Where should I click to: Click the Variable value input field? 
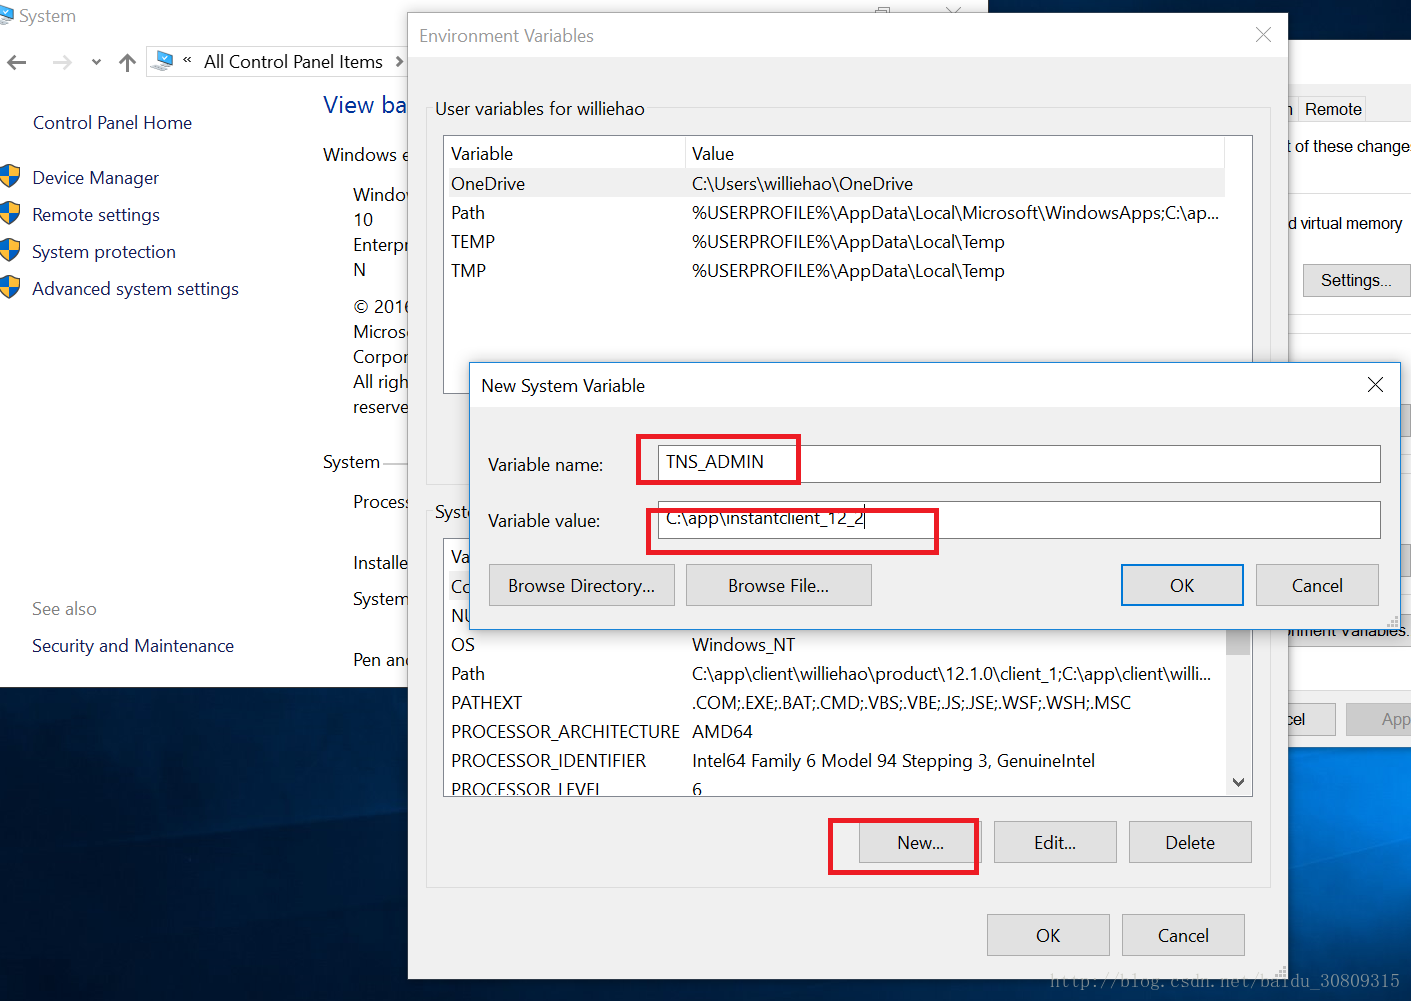[1019, 520]
